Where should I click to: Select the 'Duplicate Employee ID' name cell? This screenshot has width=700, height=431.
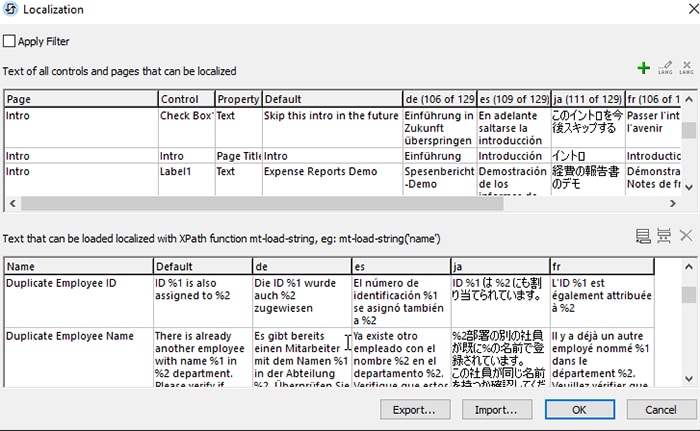coord(79,301)
